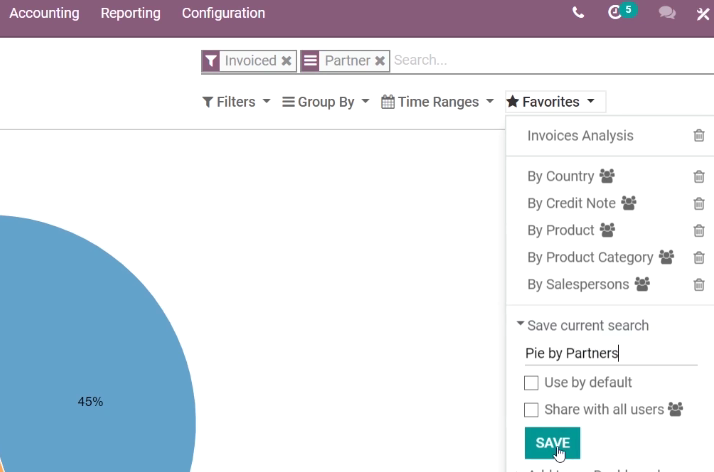The height and width of the screenshot is (472, 714).
Task: Open the activities clock icon with badge
Action: (x=622, y=11)
